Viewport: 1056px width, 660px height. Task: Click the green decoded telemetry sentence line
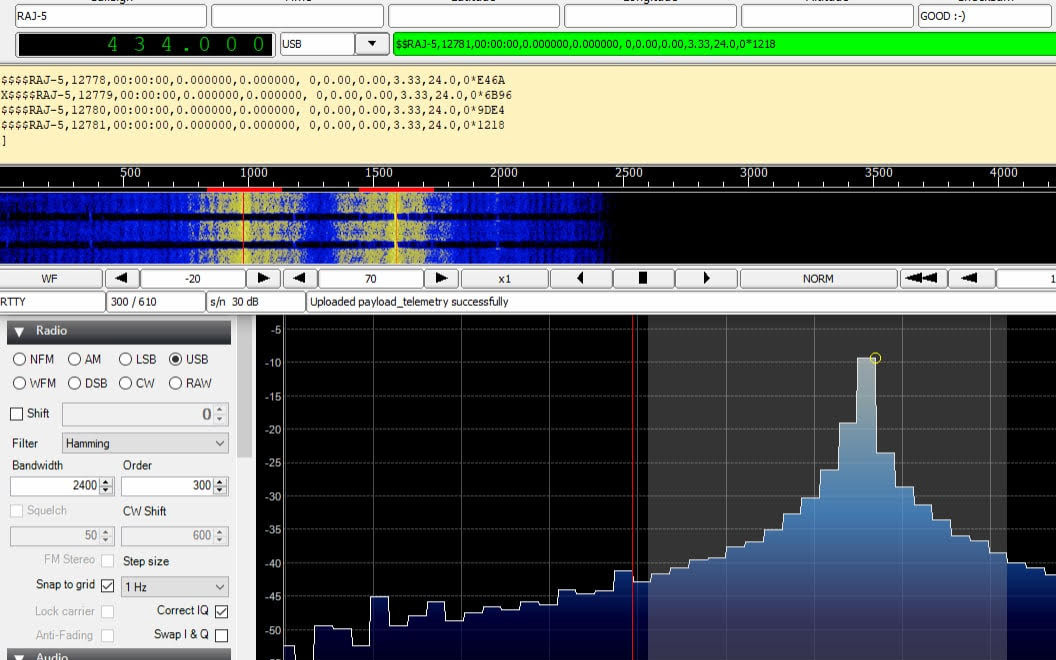point(724,44)
